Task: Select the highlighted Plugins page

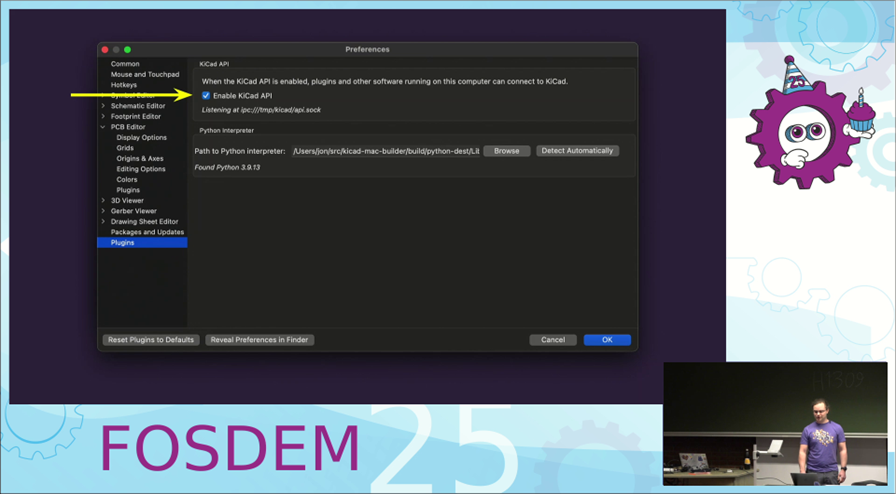Action: click(x=142, y=242)
